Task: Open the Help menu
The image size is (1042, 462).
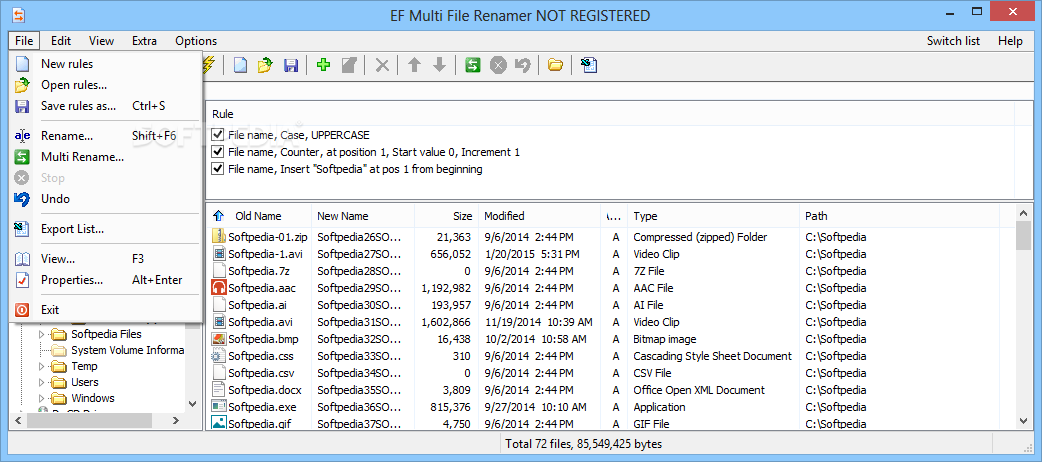Action: pos(1010,41)
